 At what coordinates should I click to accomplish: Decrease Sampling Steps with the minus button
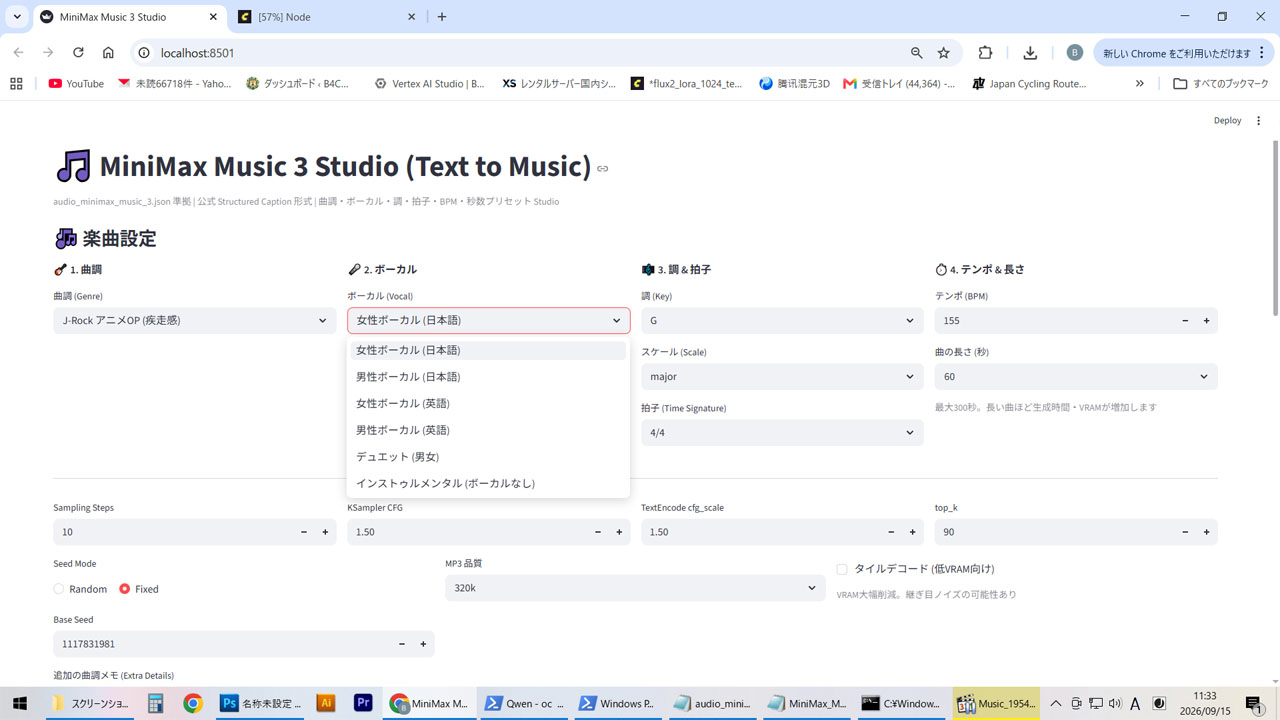click(304, 532)
